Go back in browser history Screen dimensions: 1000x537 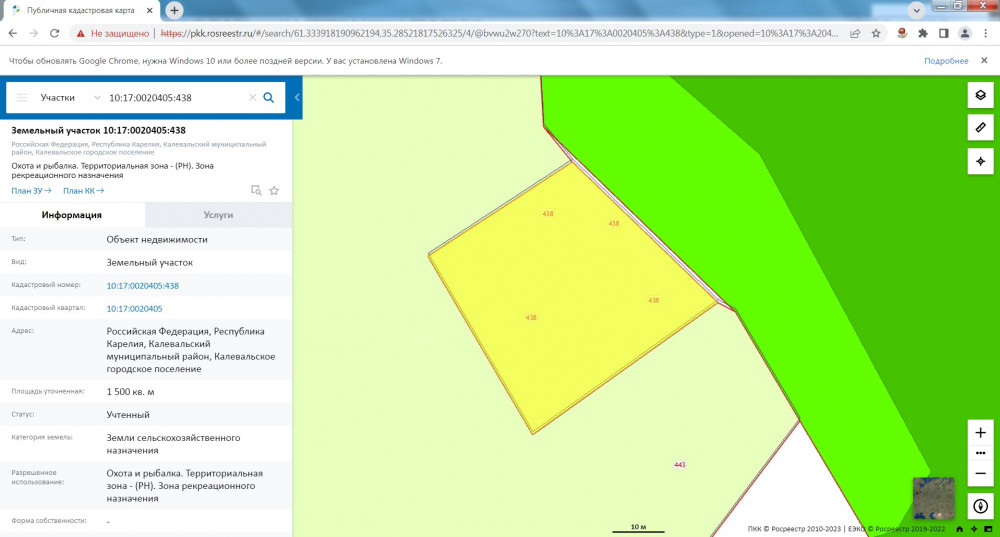tap(13, 33)
